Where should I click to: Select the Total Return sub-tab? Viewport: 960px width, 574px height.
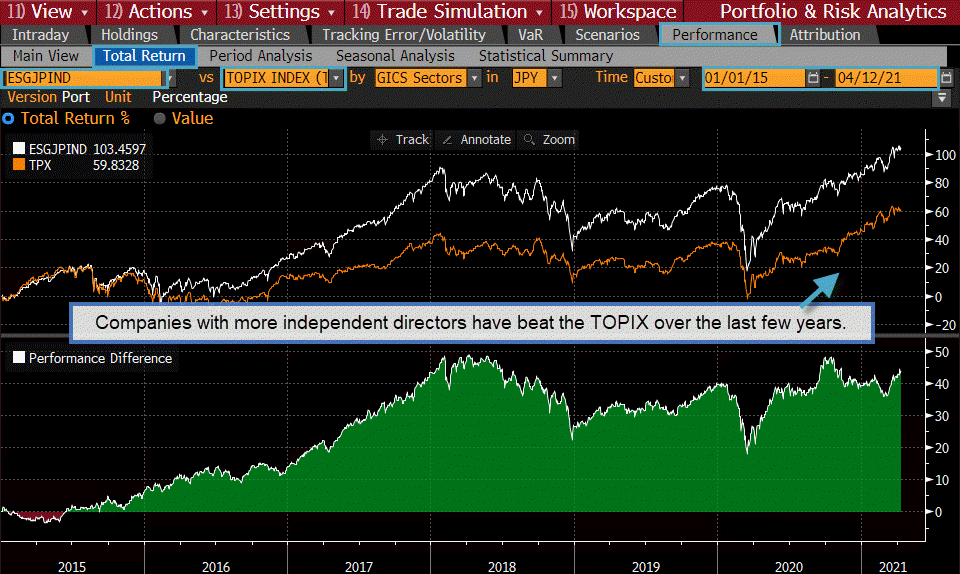(144, 56)
